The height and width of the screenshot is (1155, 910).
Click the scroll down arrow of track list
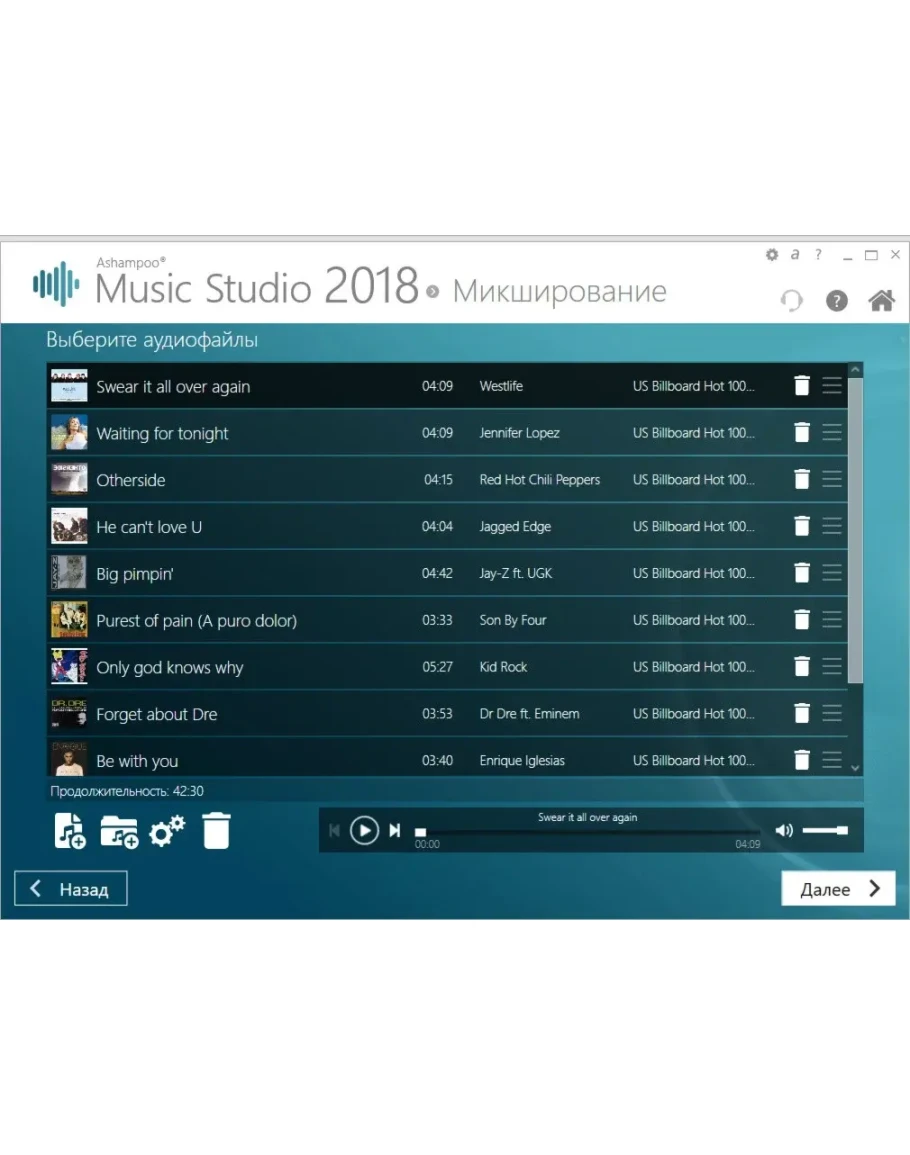tap(855, 767)
